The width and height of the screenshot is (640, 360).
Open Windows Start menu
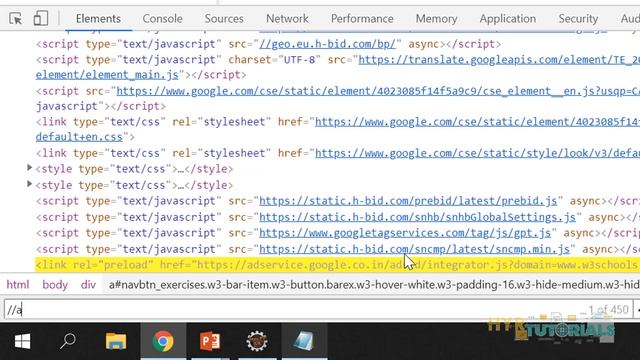[x=22, y=341]
